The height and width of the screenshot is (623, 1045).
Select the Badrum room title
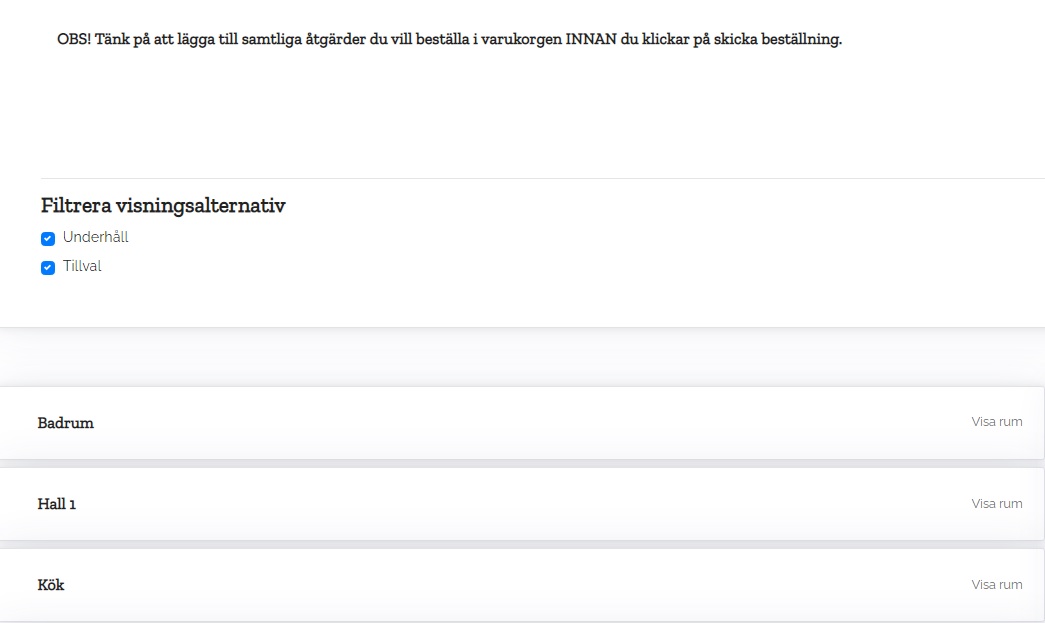[66, 423]
